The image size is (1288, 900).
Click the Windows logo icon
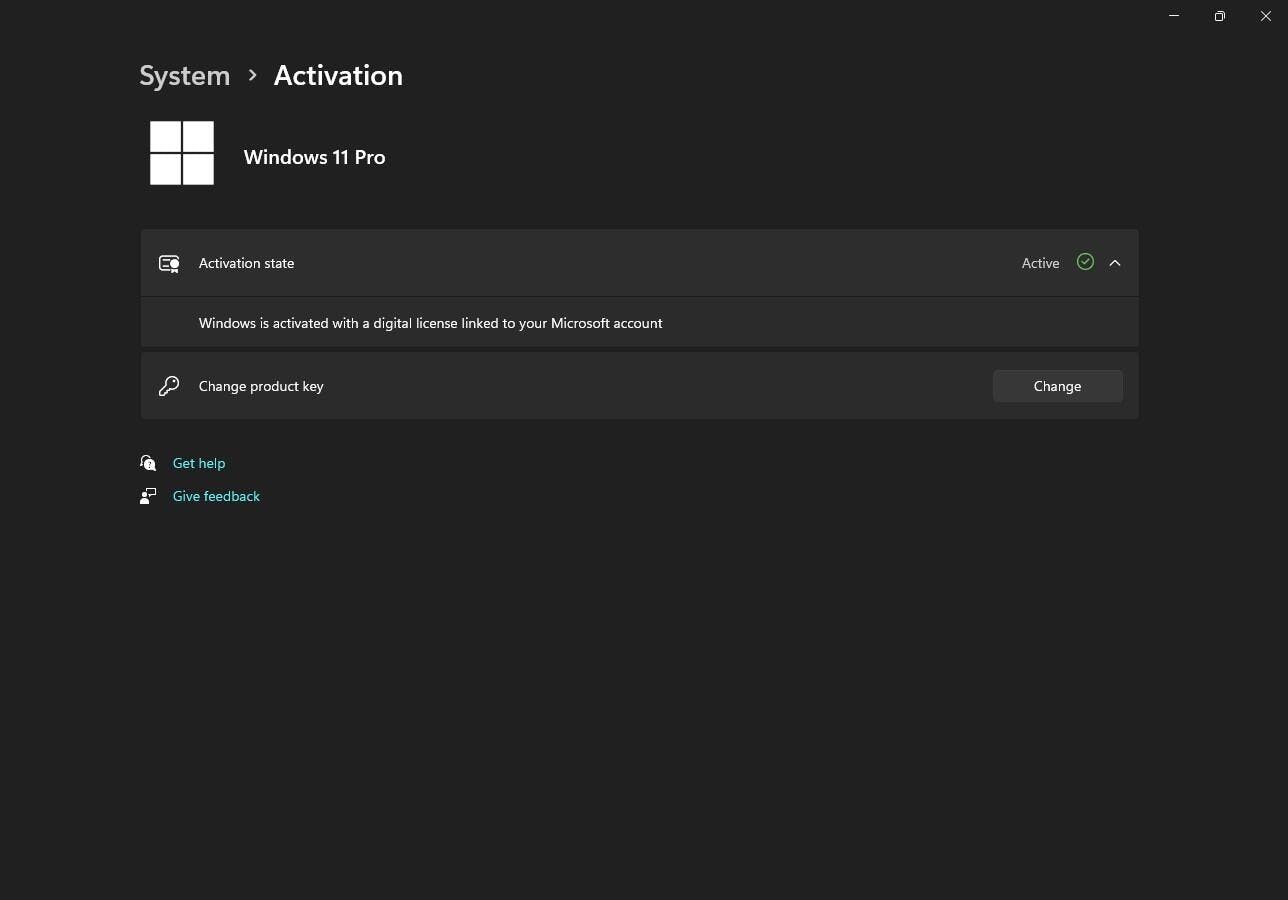[x=182, y=153]
